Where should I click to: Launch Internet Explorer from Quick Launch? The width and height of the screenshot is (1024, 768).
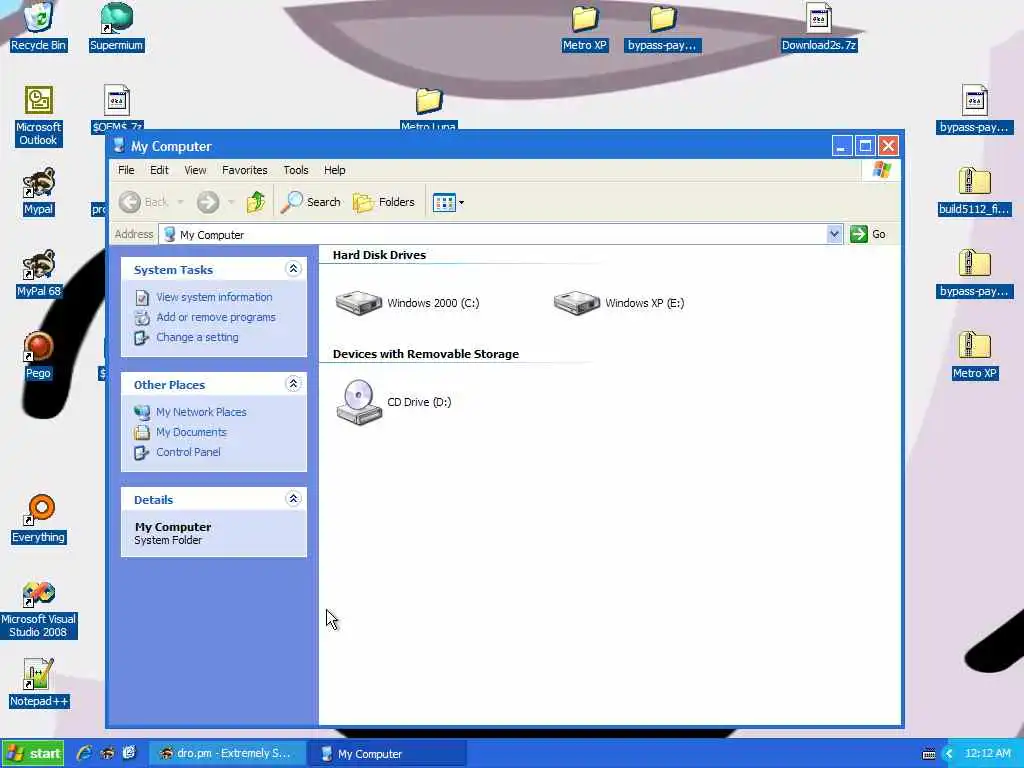pos(84,754)
